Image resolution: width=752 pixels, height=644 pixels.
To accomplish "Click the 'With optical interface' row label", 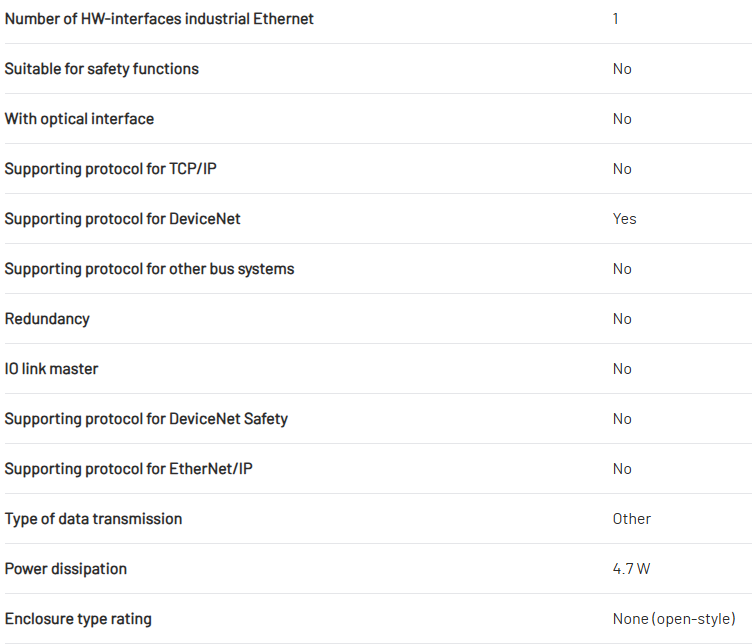I will [79, 119].
